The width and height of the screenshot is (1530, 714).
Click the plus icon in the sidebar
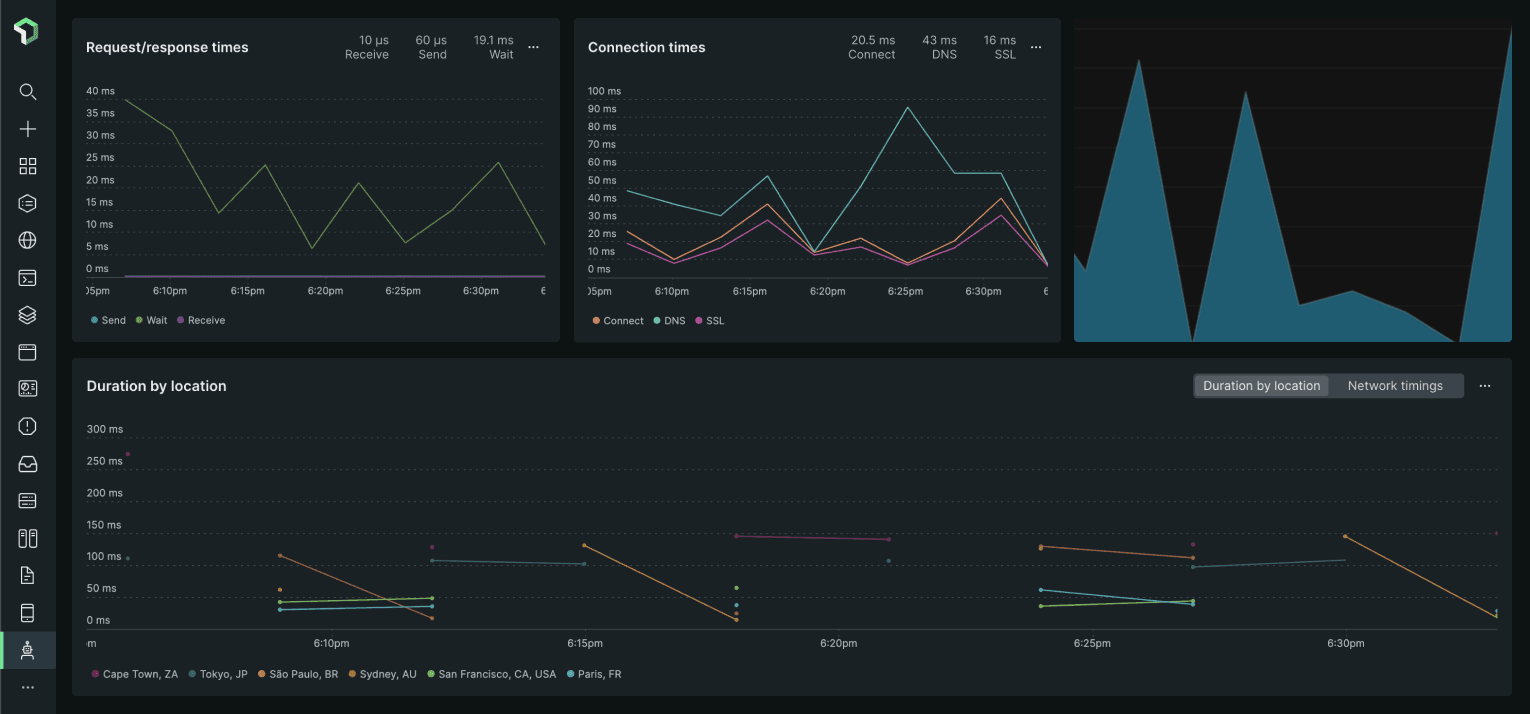pyautogui.click(x=28, y=129)
